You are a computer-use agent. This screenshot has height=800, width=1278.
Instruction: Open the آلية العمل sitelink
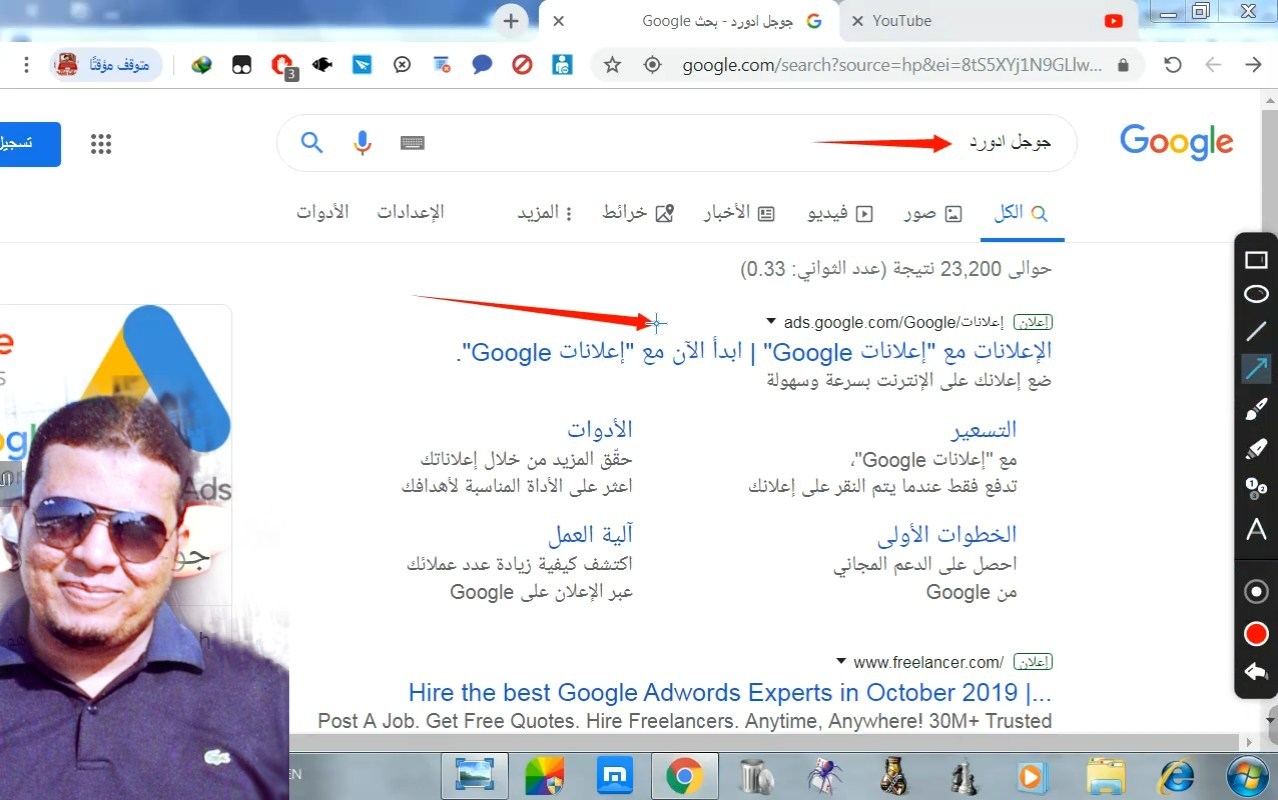590,534
